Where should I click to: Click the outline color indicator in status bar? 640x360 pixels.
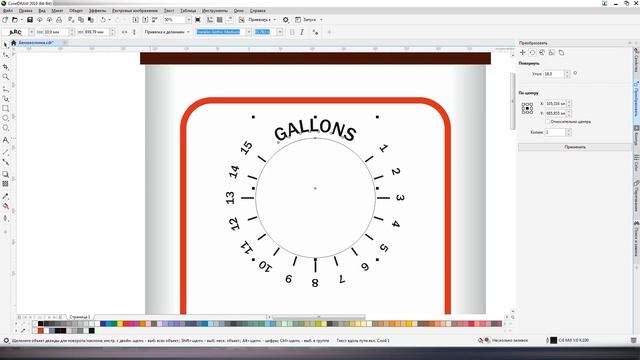pos(553,340)
